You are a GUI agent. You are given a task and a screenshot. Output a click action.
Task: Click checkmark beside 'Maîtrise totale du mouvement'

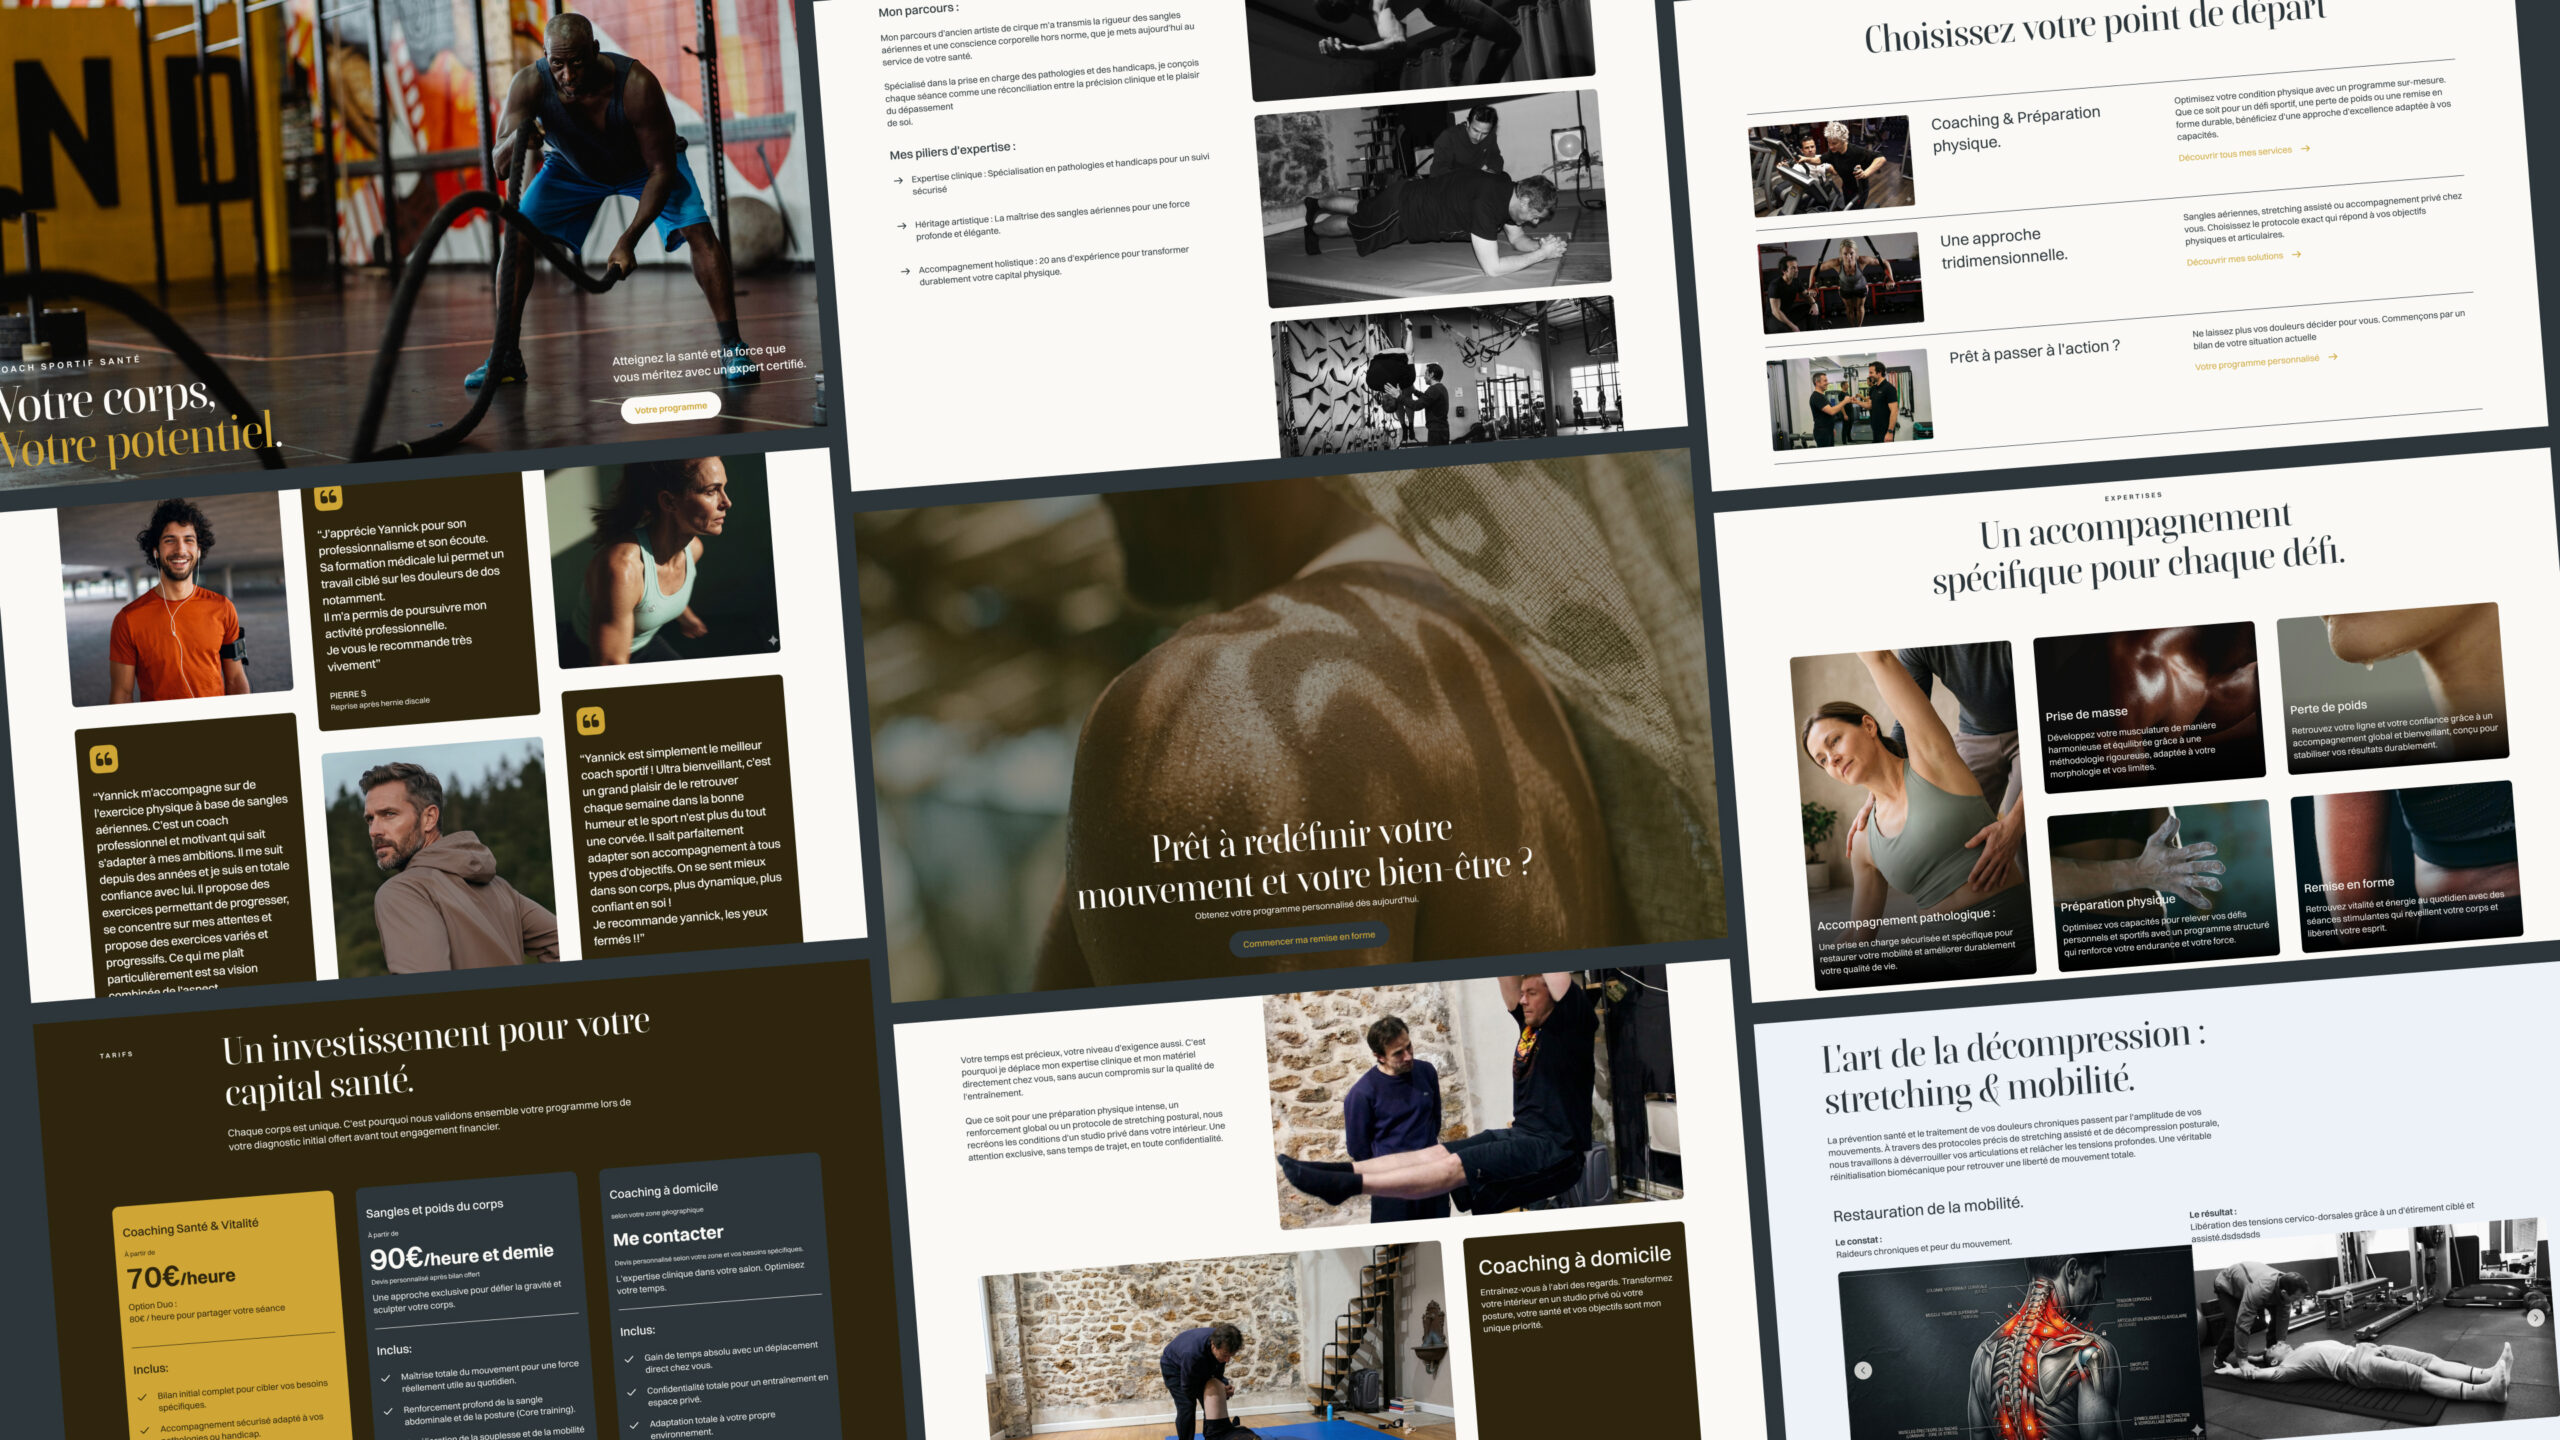click(x=386, y=1378)
